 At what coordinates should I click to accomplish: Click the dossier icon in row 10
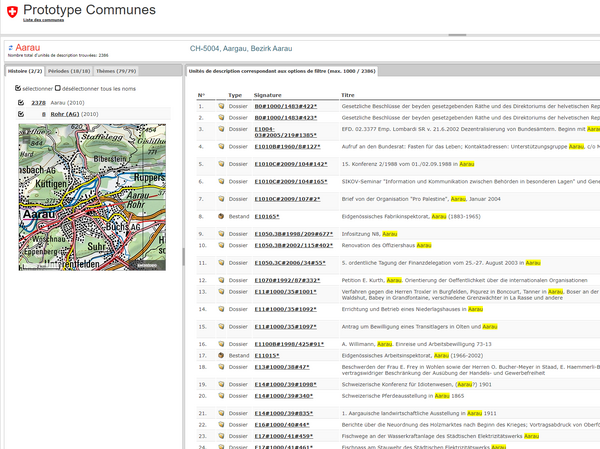click(x=221, y=245)
